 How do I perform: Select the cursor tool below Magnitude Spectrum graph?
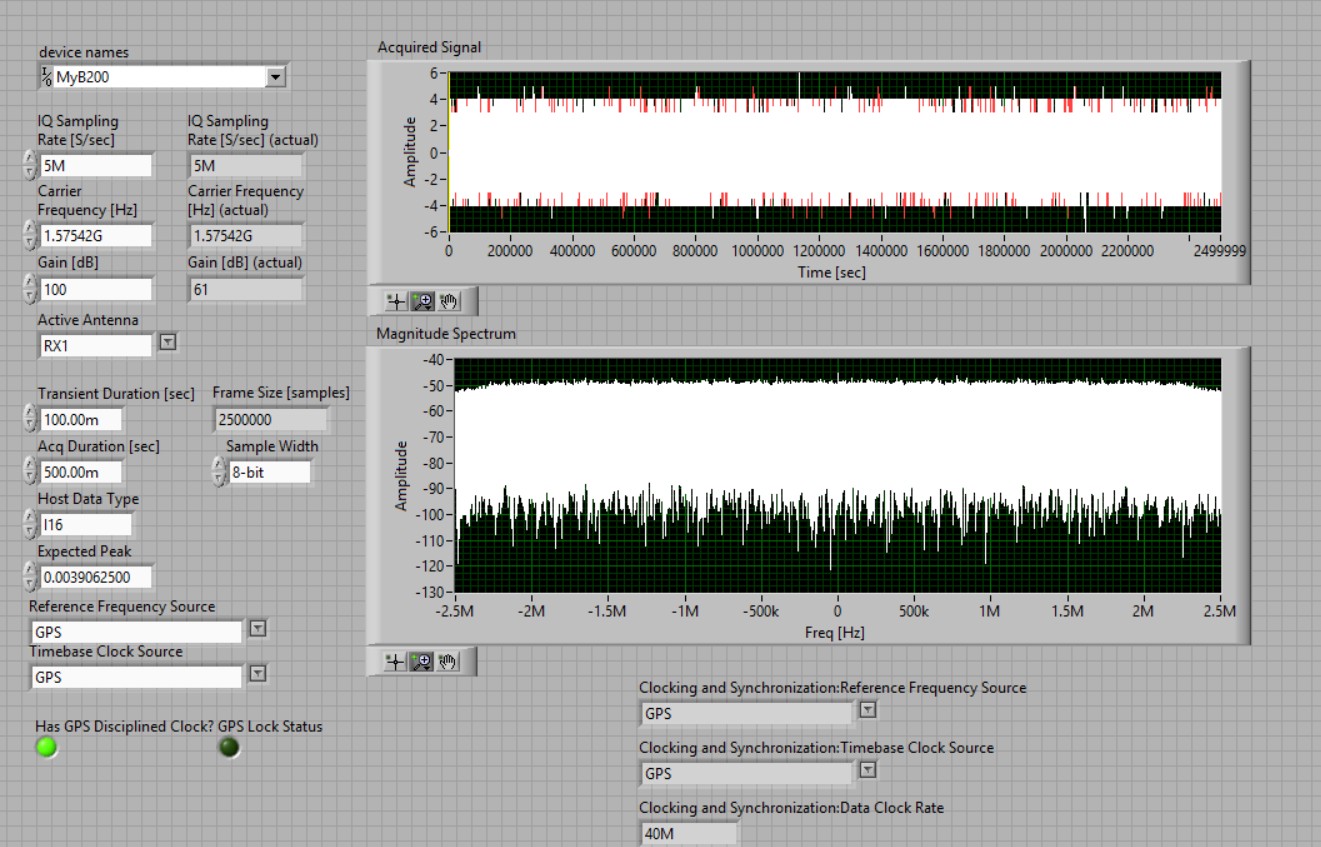point(396,661)
